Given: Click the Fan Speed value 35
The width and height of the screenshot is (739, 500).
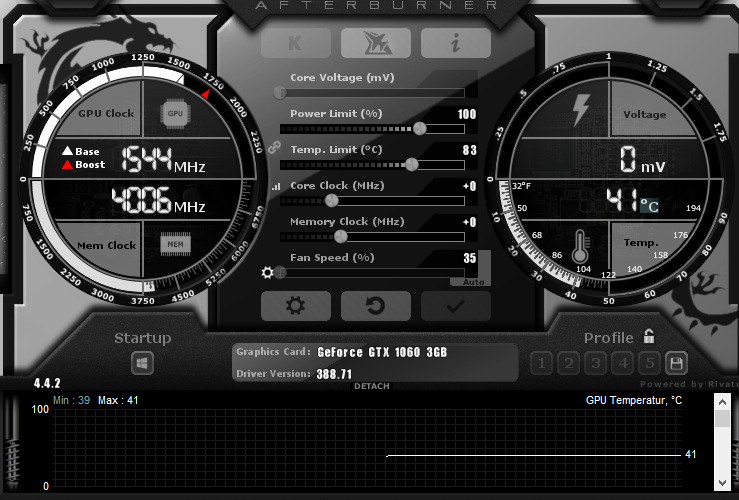Looking at the screenshot, I should point(469,258).
